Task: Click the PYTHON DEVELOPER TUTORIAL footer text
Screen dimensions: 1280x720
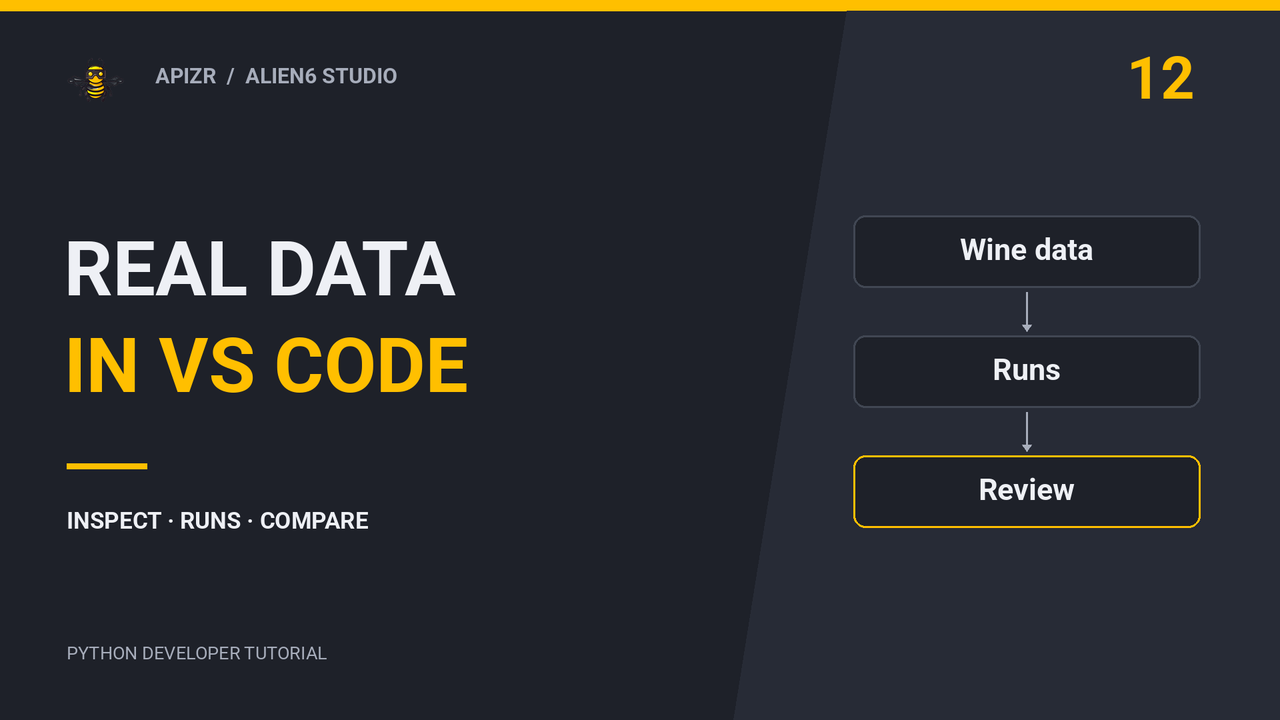Action: (x=196, y=653)
